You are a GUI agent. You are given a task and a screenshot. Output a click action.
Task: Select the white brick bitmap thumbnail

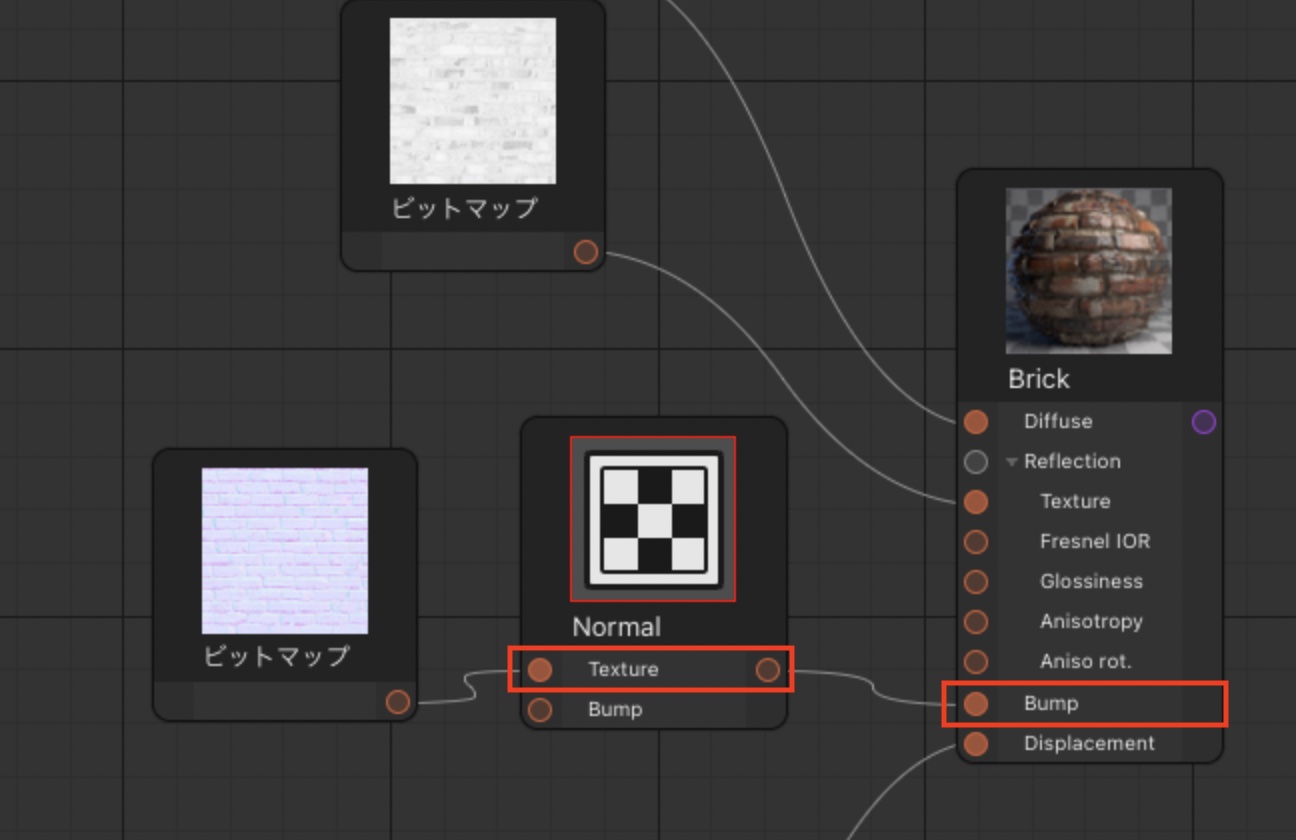[x=472, y=101]
